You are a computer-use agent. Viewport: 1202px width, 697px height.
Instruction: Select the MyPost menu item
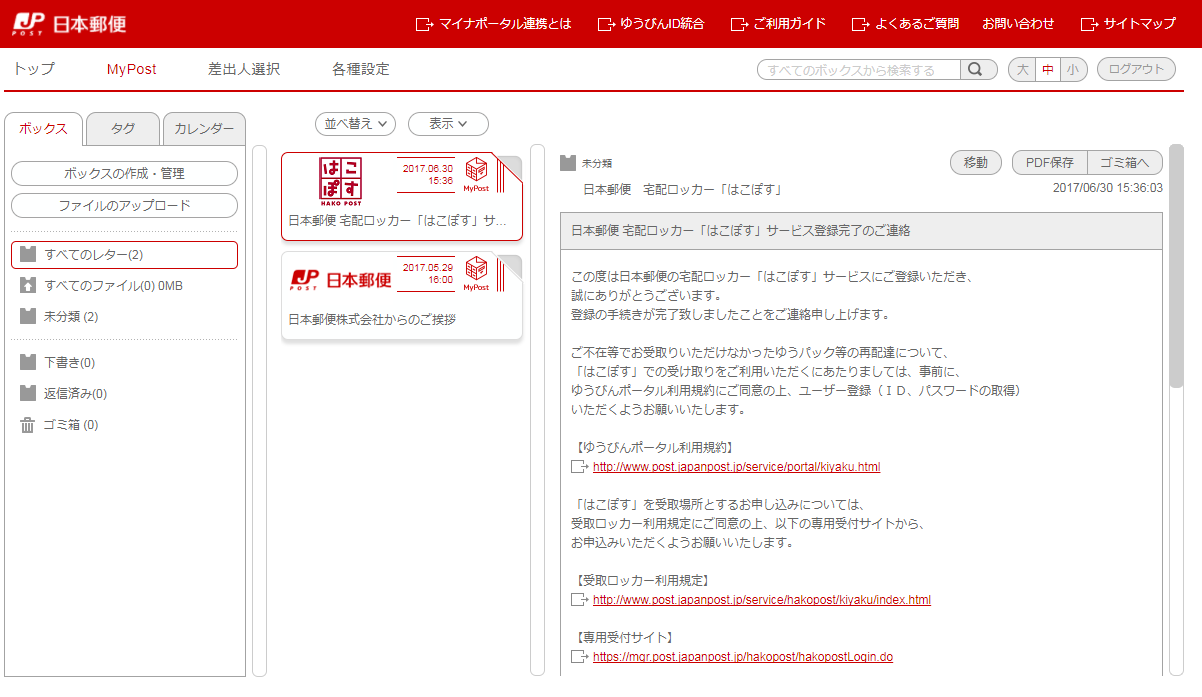[x=132, y=69]
